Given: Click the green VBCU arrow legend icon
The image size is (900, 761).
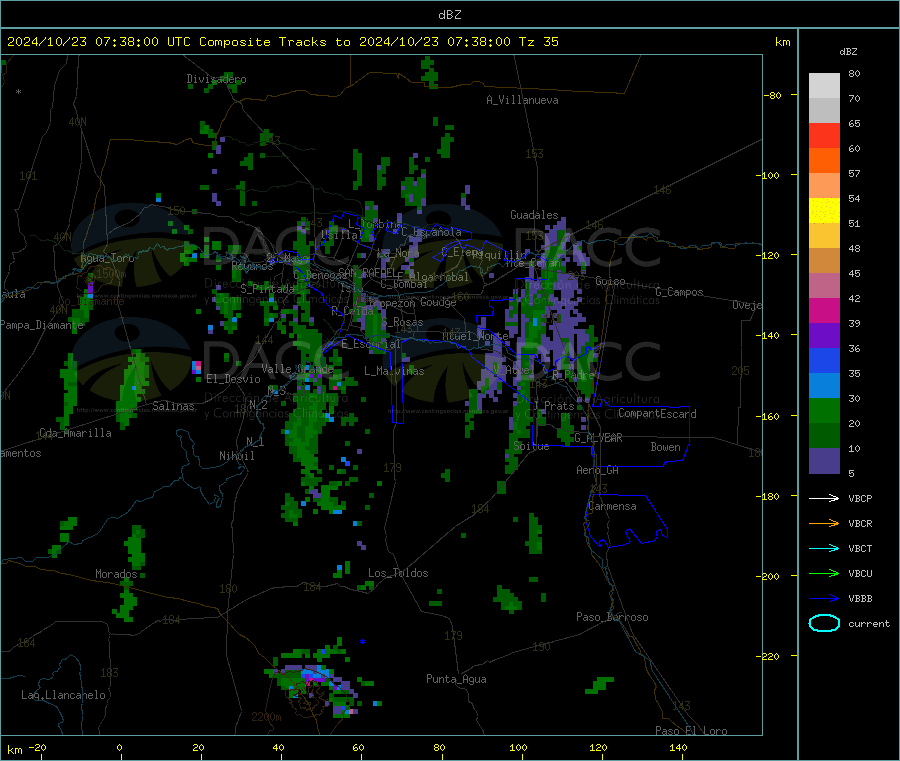Looking at the screenshot, I should pos(824,573).
